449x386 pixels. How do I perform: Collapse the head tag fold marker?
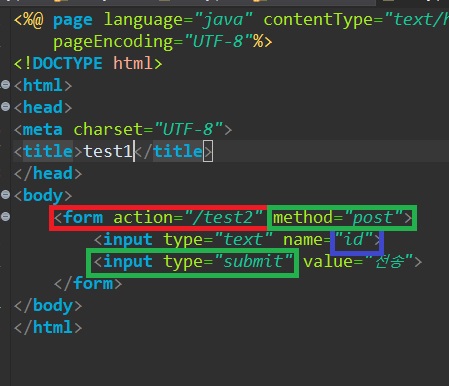pos(5,107)
